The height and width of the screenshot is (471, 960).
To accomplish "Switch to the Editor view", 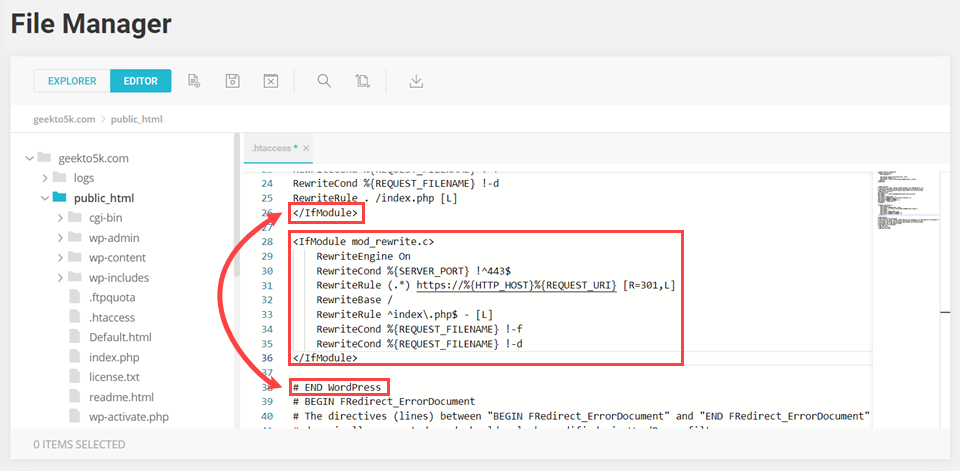I will 140,81.
